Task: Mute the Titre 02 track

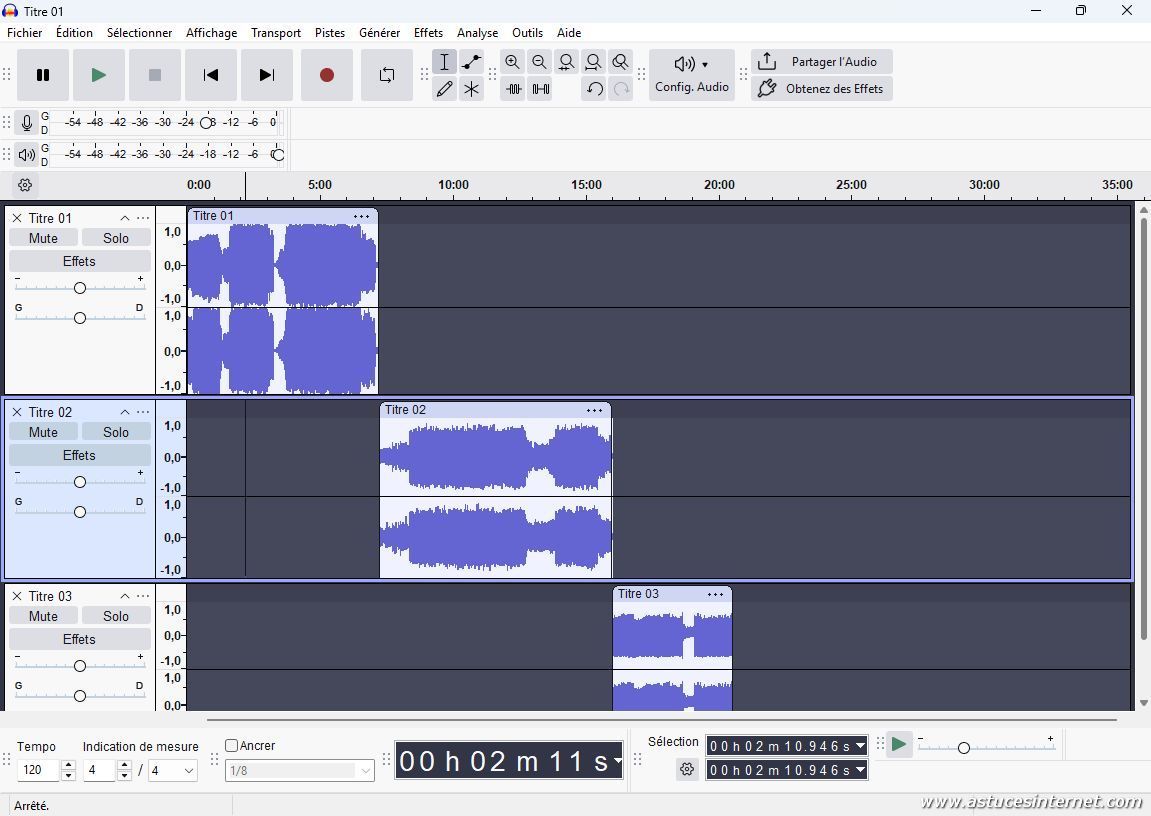Action: click(43, 432)
